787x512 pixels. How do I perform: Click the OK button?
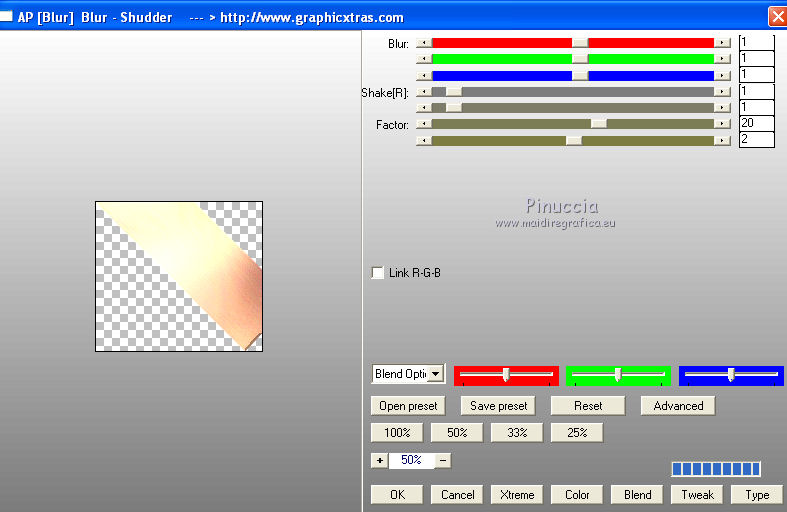tap(397, 494)
